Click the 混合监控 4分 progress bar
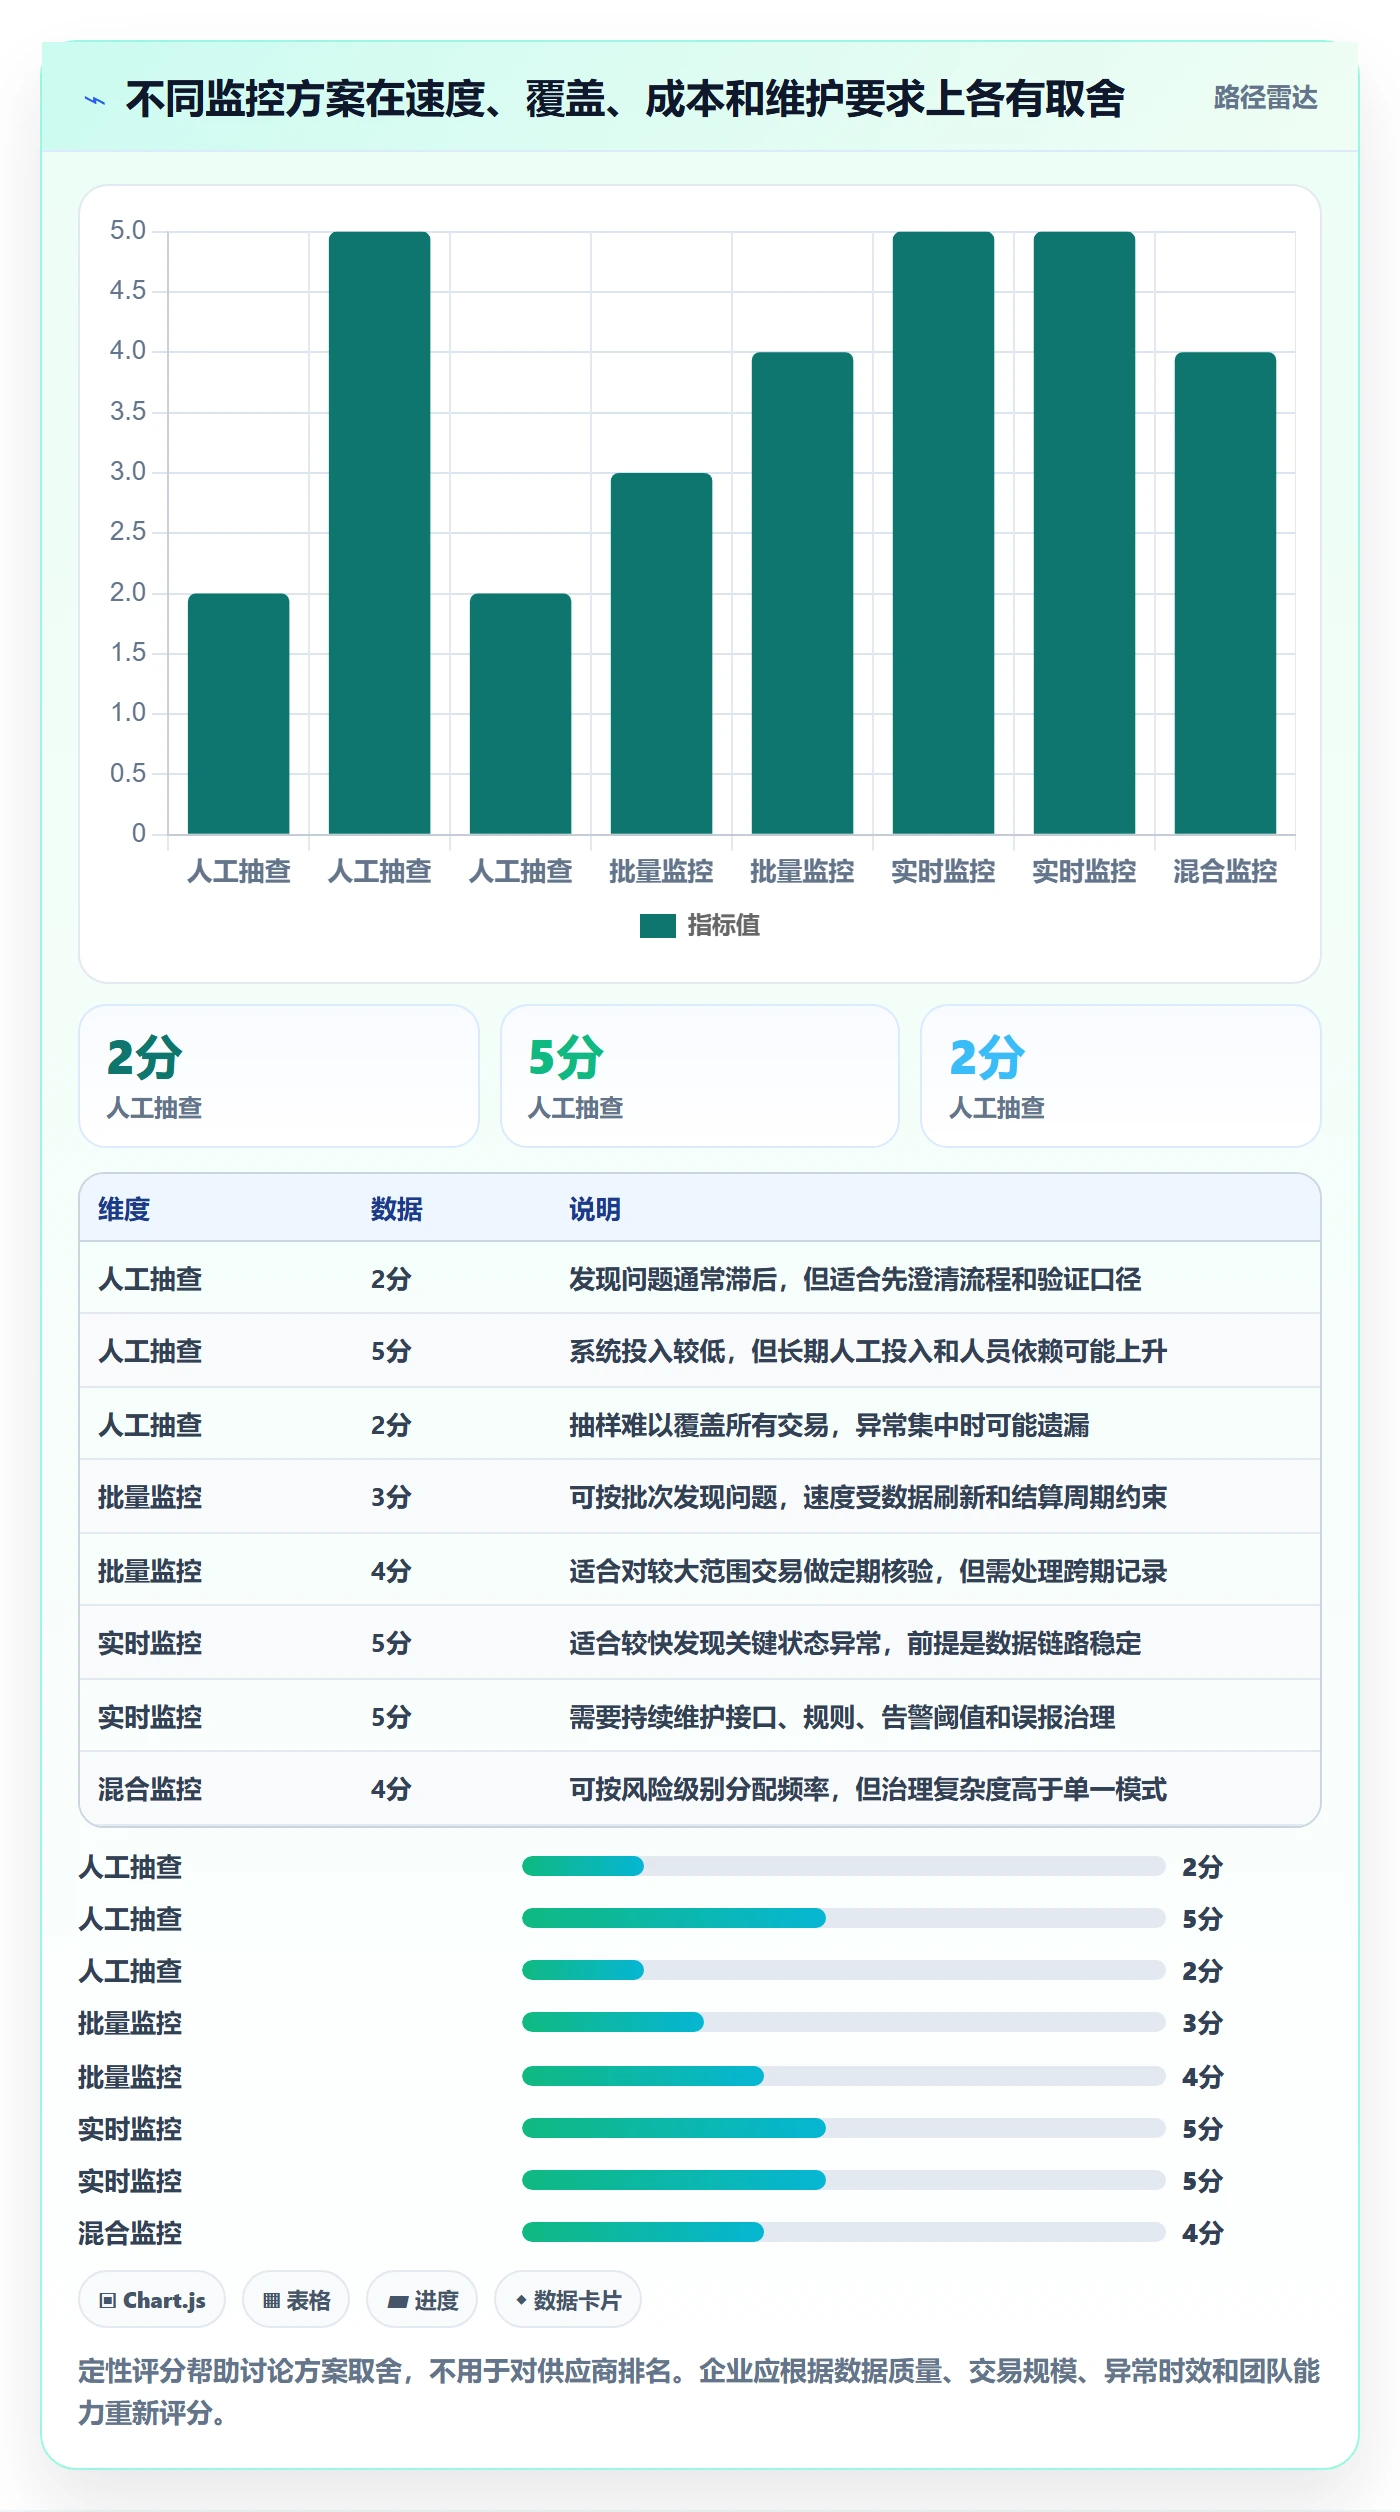1400x2512 pixels. coord(844,2232)
